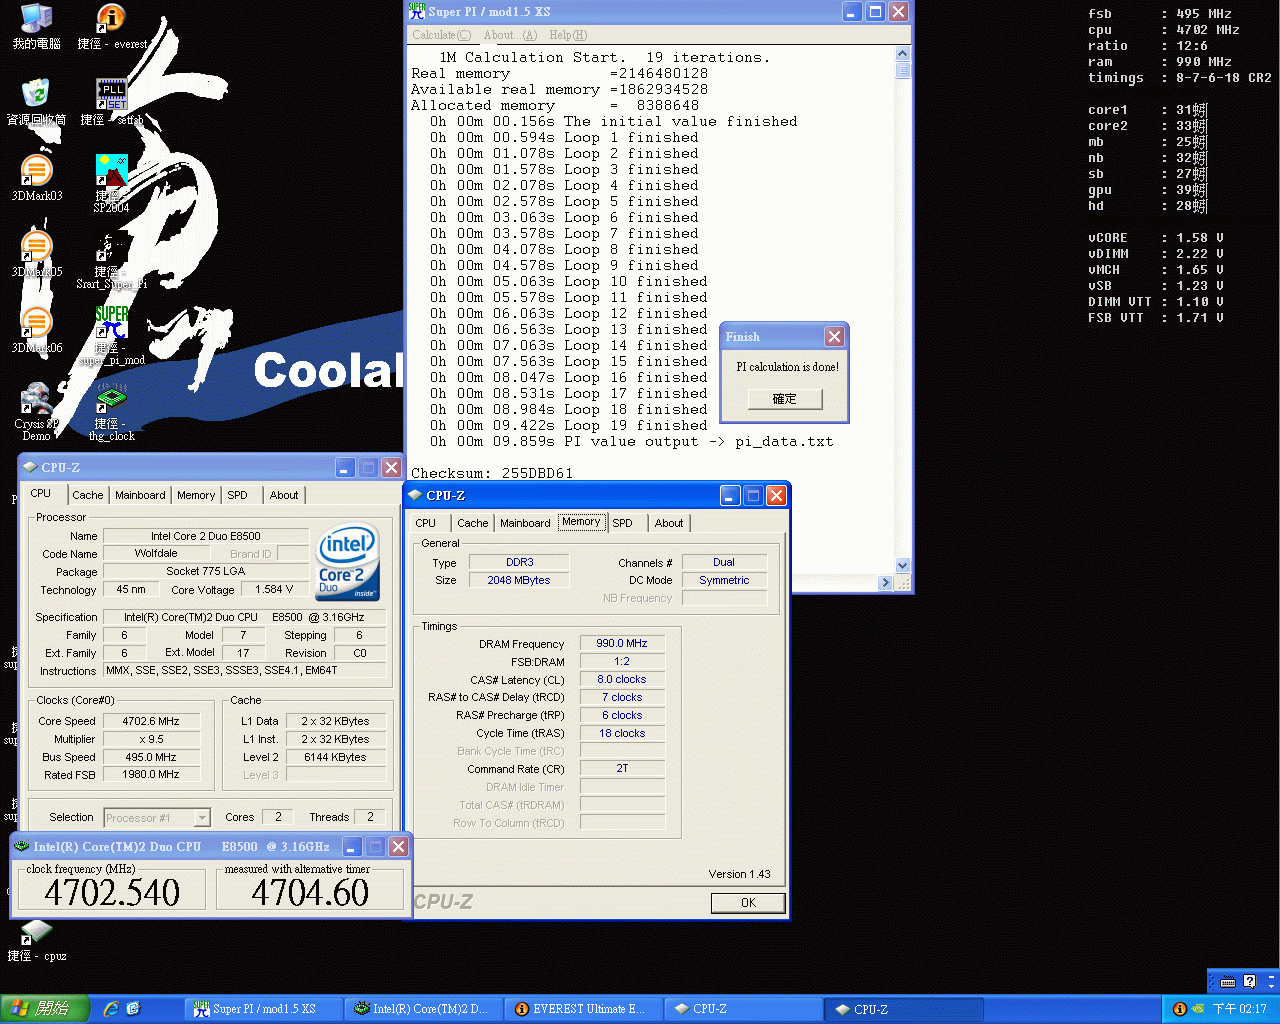Click the on-screen keyboard language bar icon

1228,982
